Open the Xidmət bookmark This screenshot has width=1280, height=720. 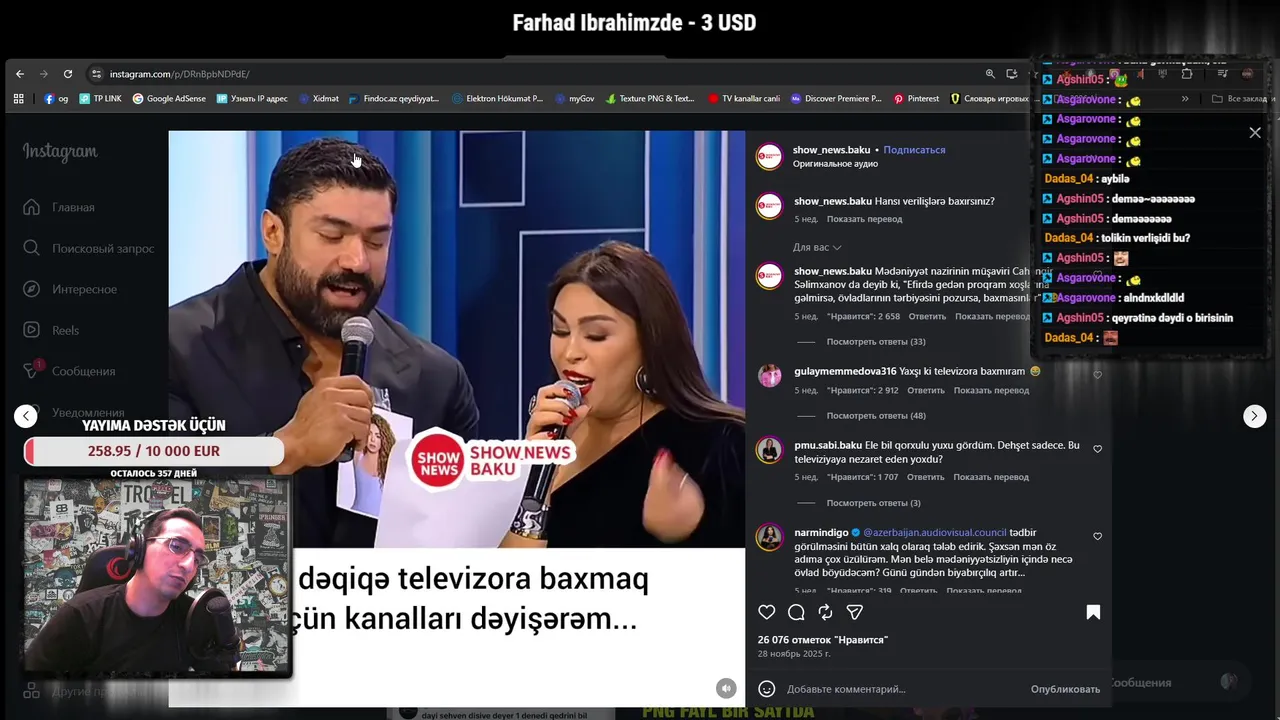[318, 99]
